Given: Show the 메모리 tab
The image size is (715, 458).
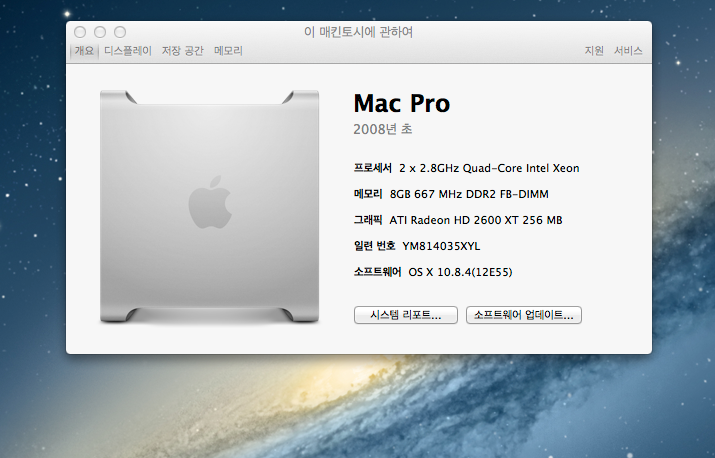Looking at the screenshot, I should pyautogui.click(x=228, y=51).
